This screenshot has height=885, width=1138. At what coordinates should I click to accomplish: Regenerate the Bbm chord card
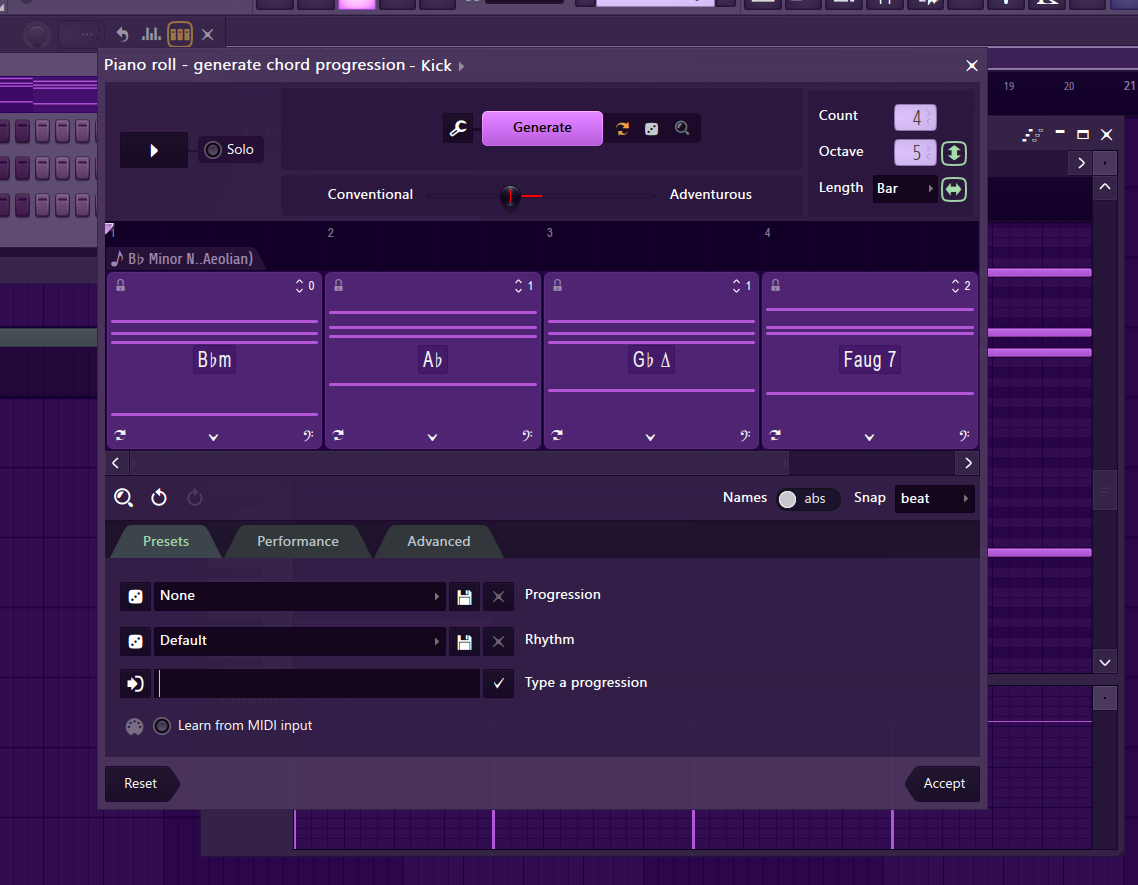[x=120, y=435]
